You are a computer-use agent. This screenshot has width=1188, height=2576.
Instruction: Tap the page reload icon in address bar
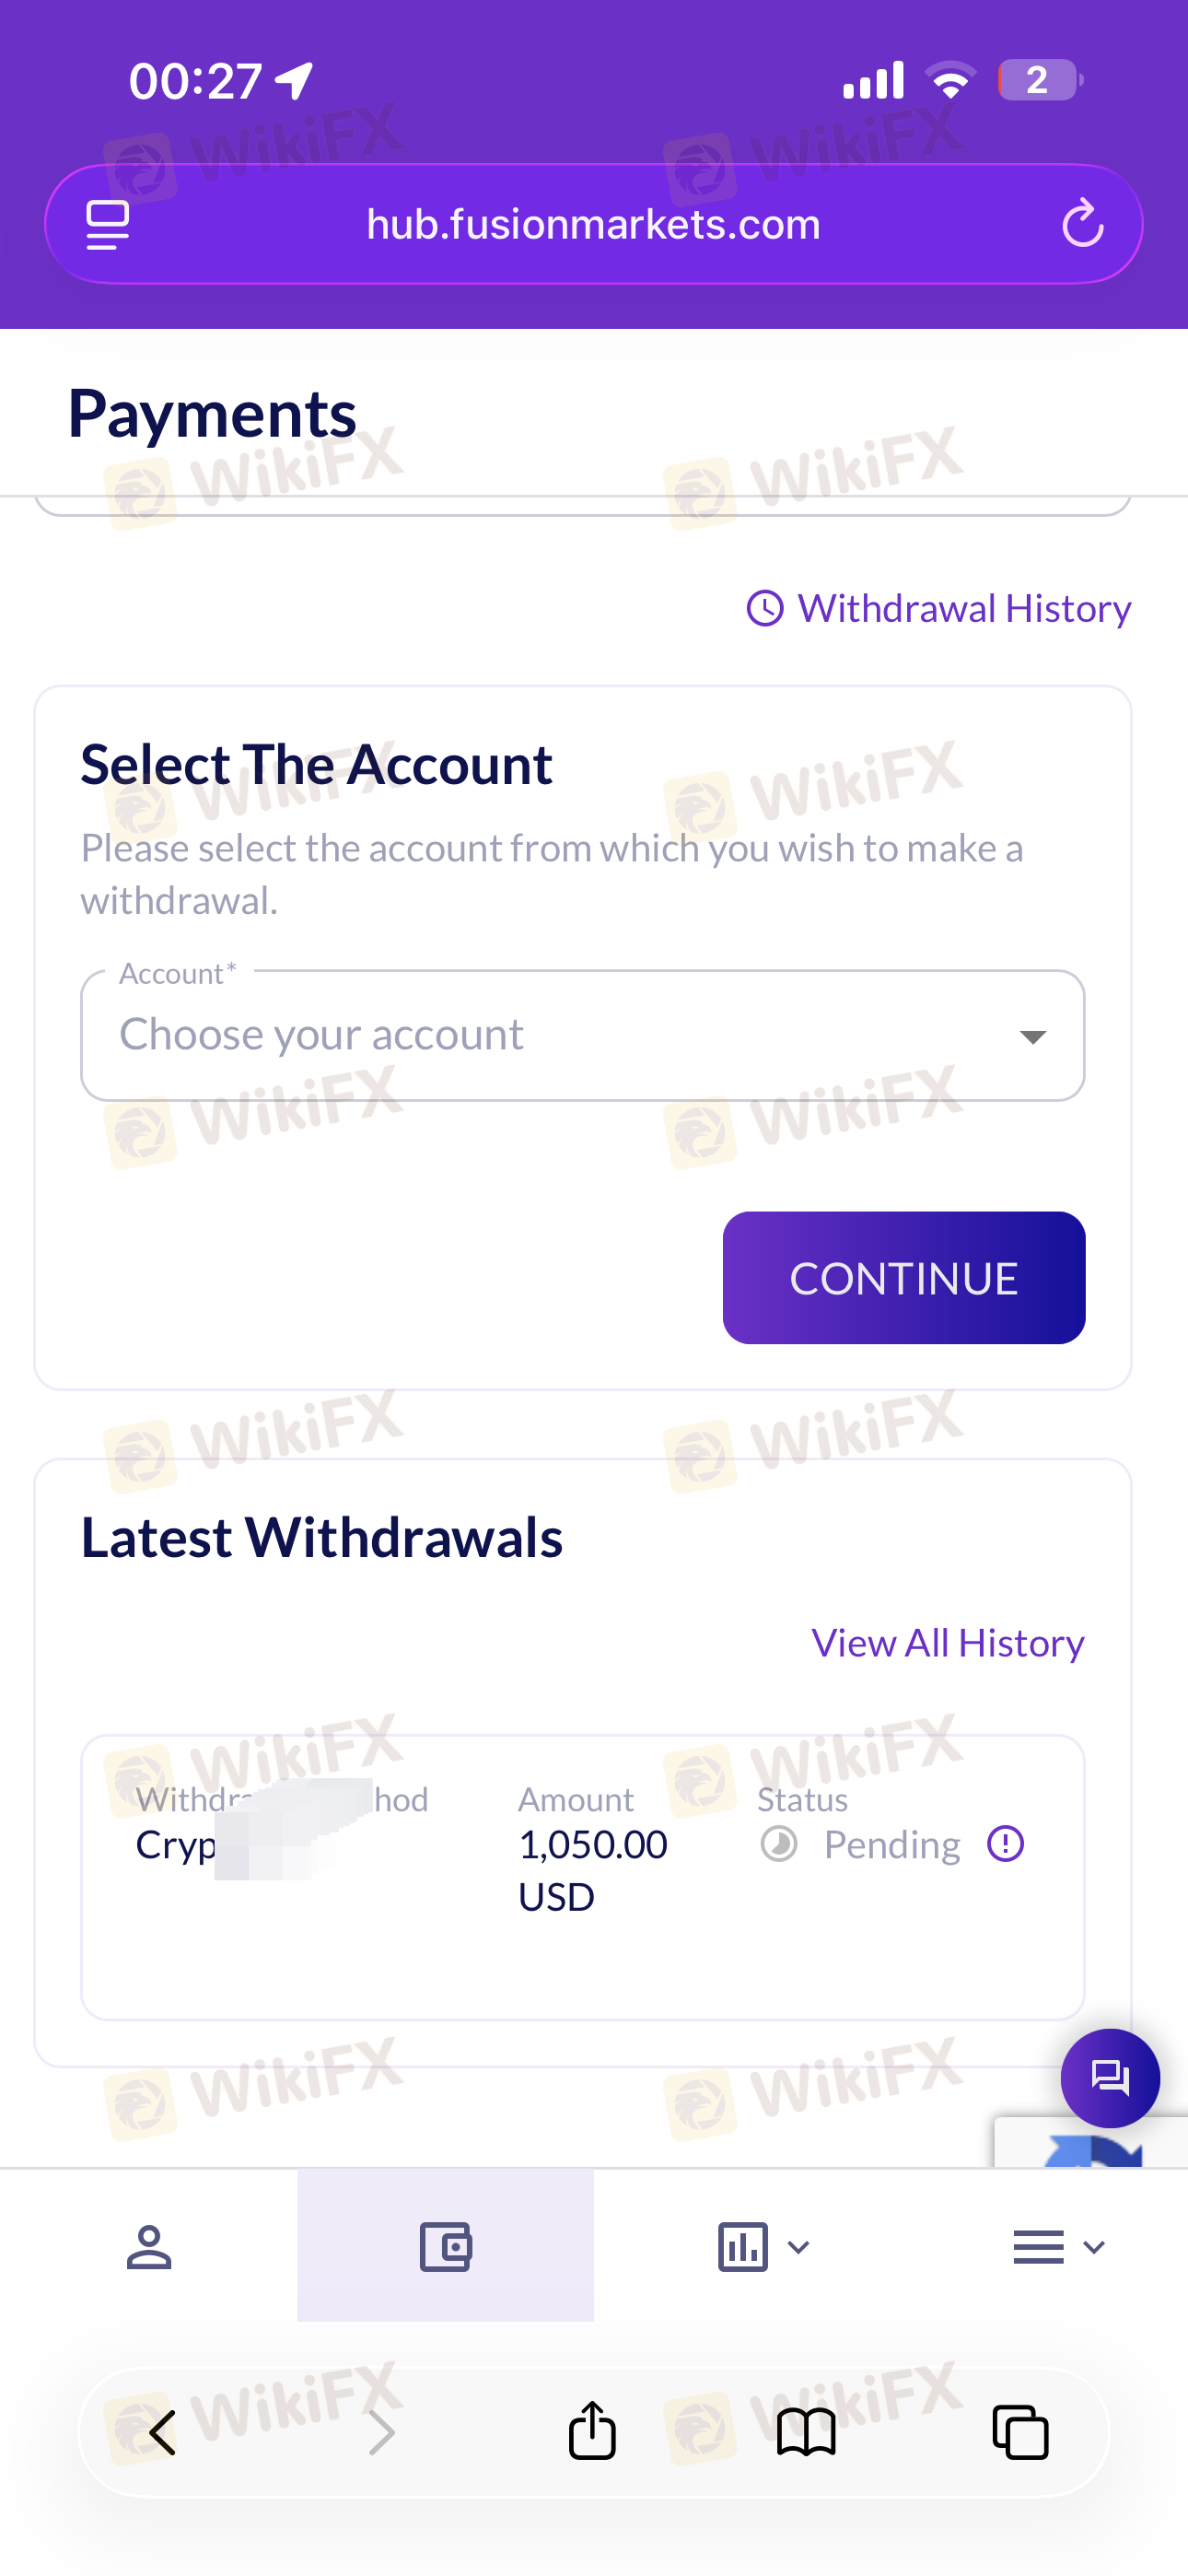(x=1082, y=224)
